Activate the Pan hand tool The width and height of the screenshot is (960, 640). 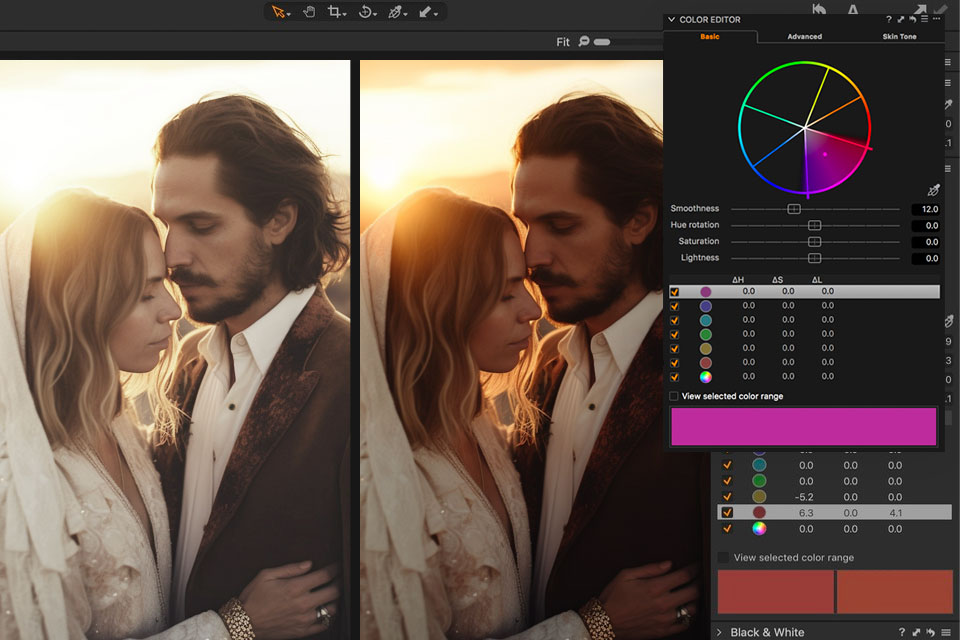coord(309,12)
